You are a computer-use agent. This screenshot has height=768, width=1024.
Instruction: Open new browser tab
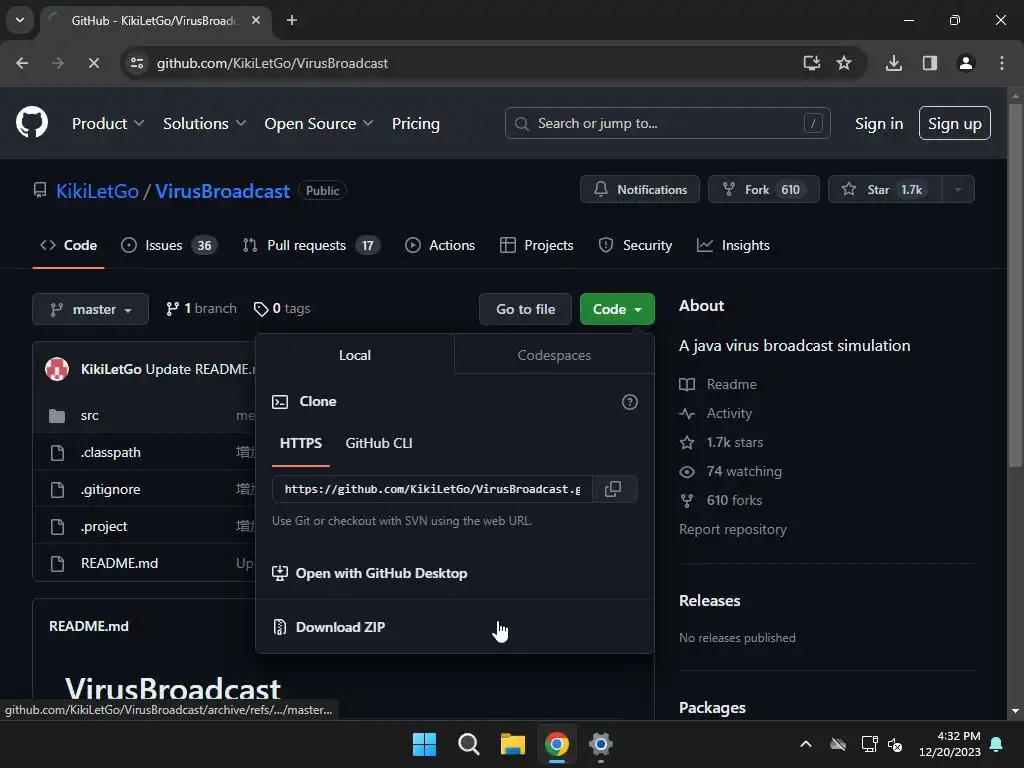pyautogui.click(x=292, y=20)
